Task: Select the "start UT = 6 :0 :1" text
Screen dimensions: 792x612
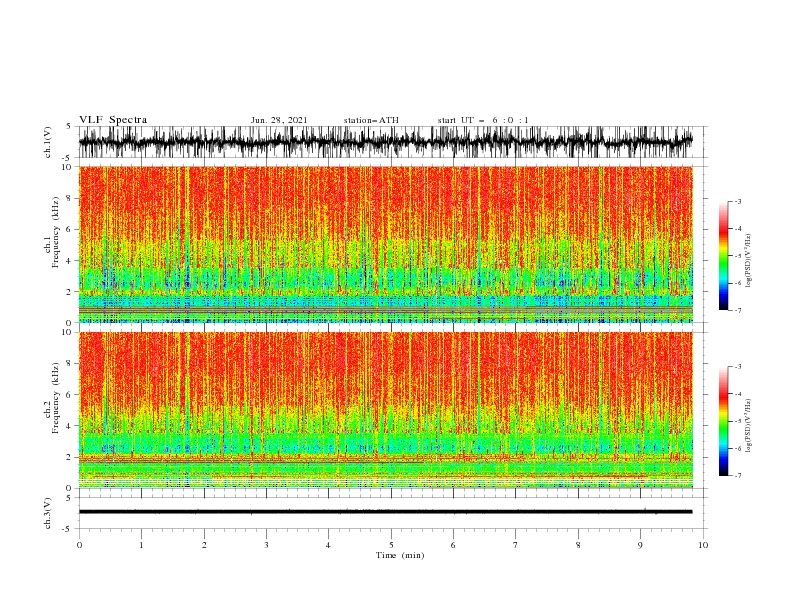Action: click(483, 120)
